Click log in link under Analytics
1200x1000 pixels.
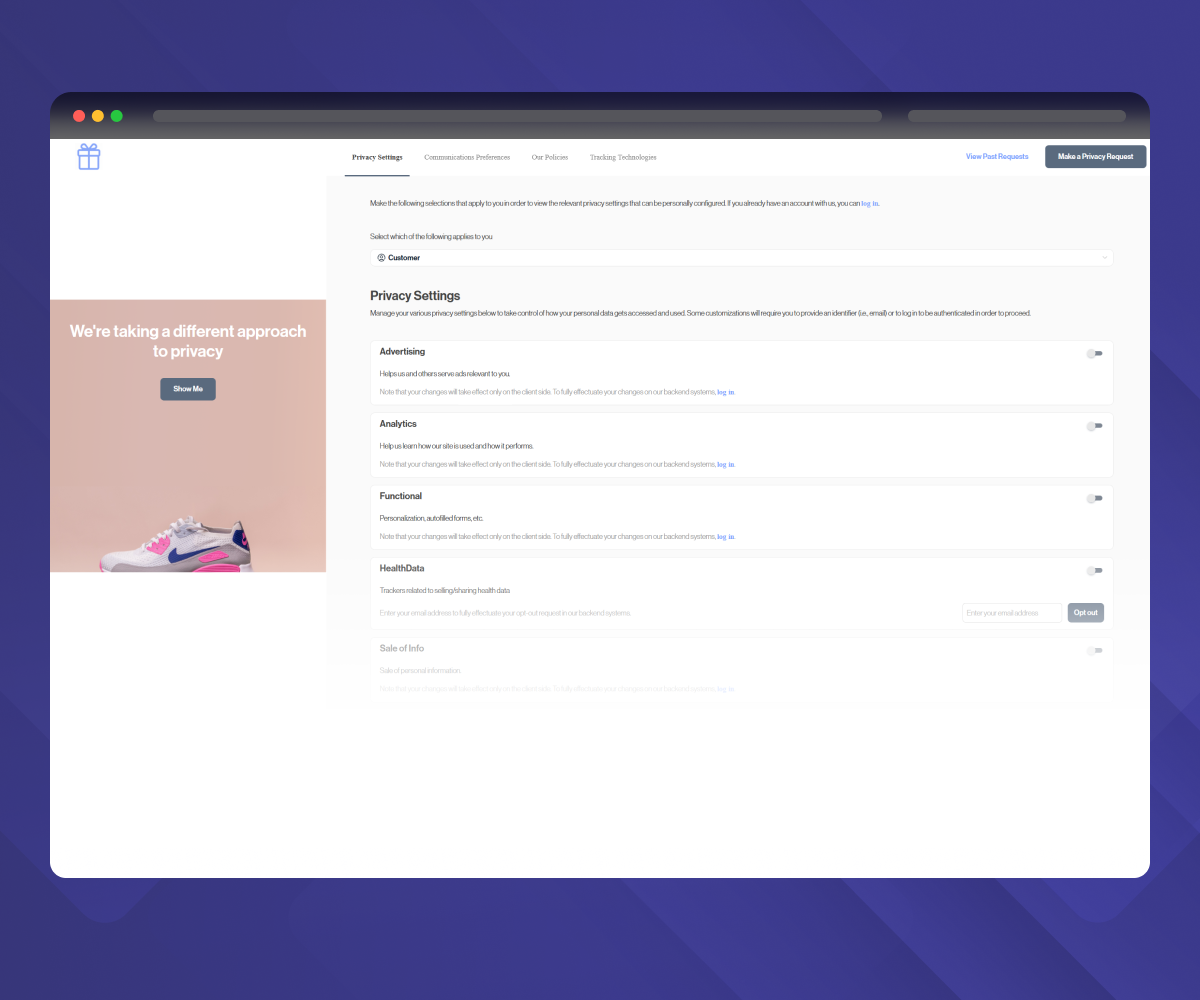coord(726,464)
